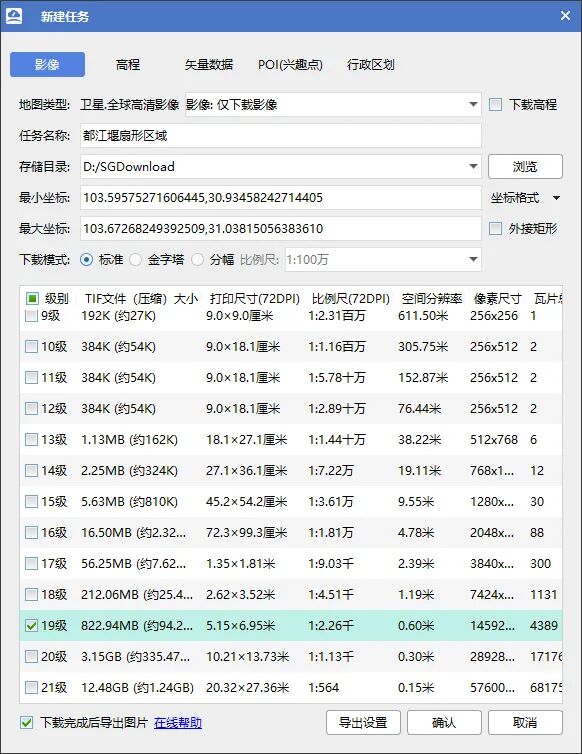
Task: Toggle the 级别 select-all header checkbox
Action: (x=32, y=299)
